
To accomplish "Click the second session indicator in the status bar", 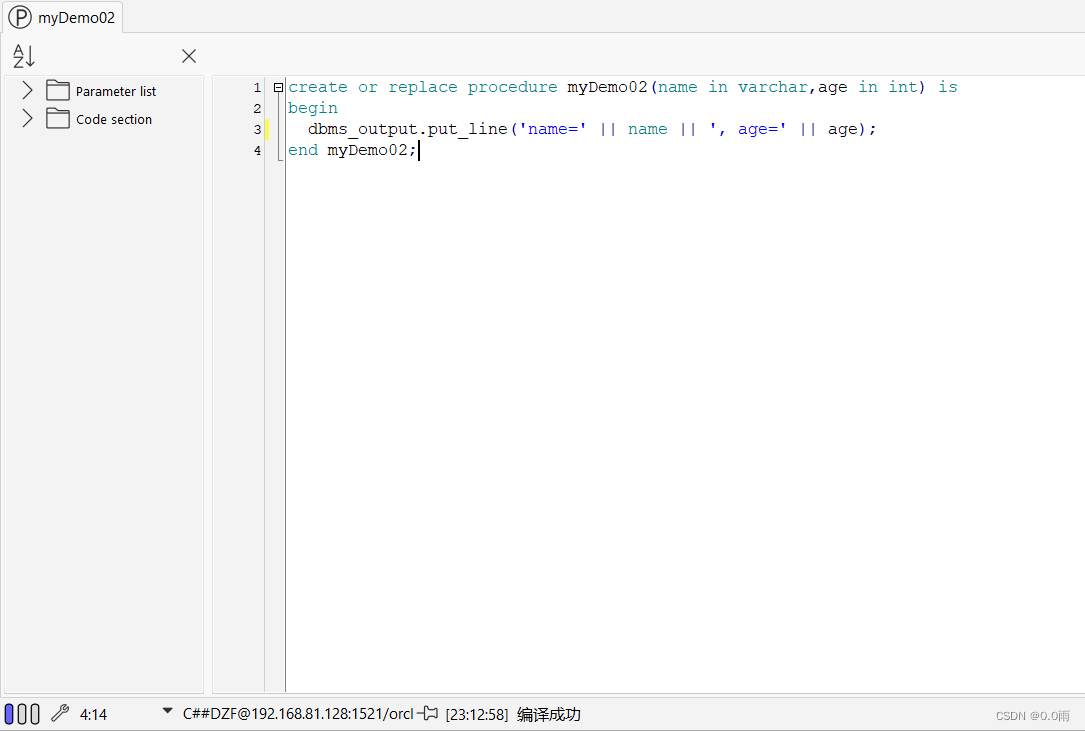I will (x=22, y=713).
